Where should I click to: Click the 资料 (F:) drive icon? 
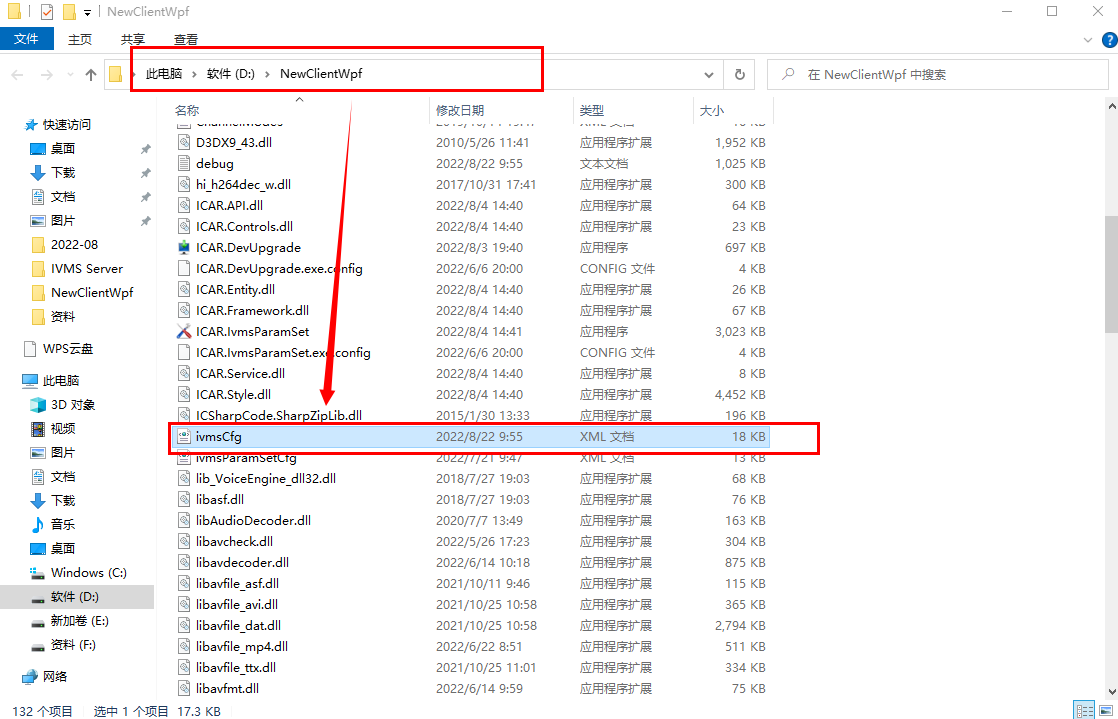(x=38, y=646)
